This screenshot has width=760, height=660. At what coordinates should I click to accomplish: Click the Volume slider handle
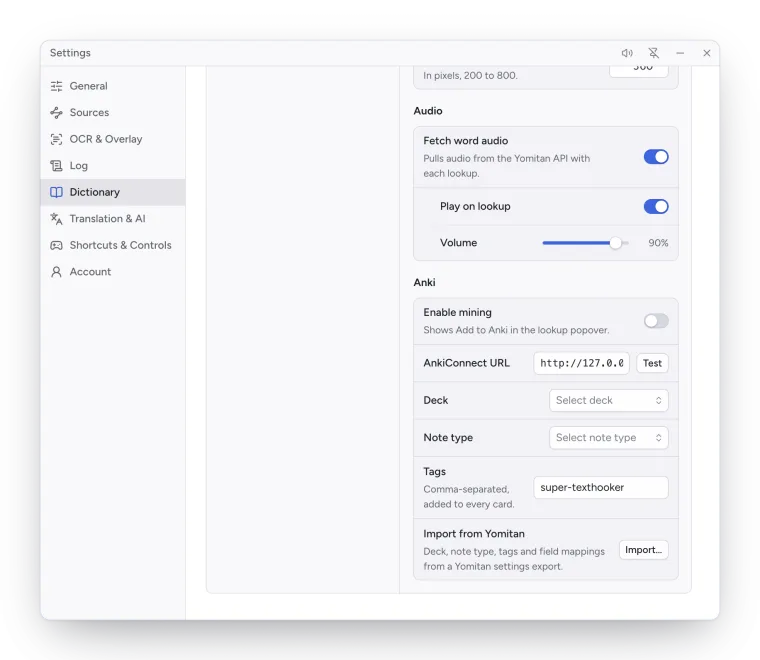615,243
